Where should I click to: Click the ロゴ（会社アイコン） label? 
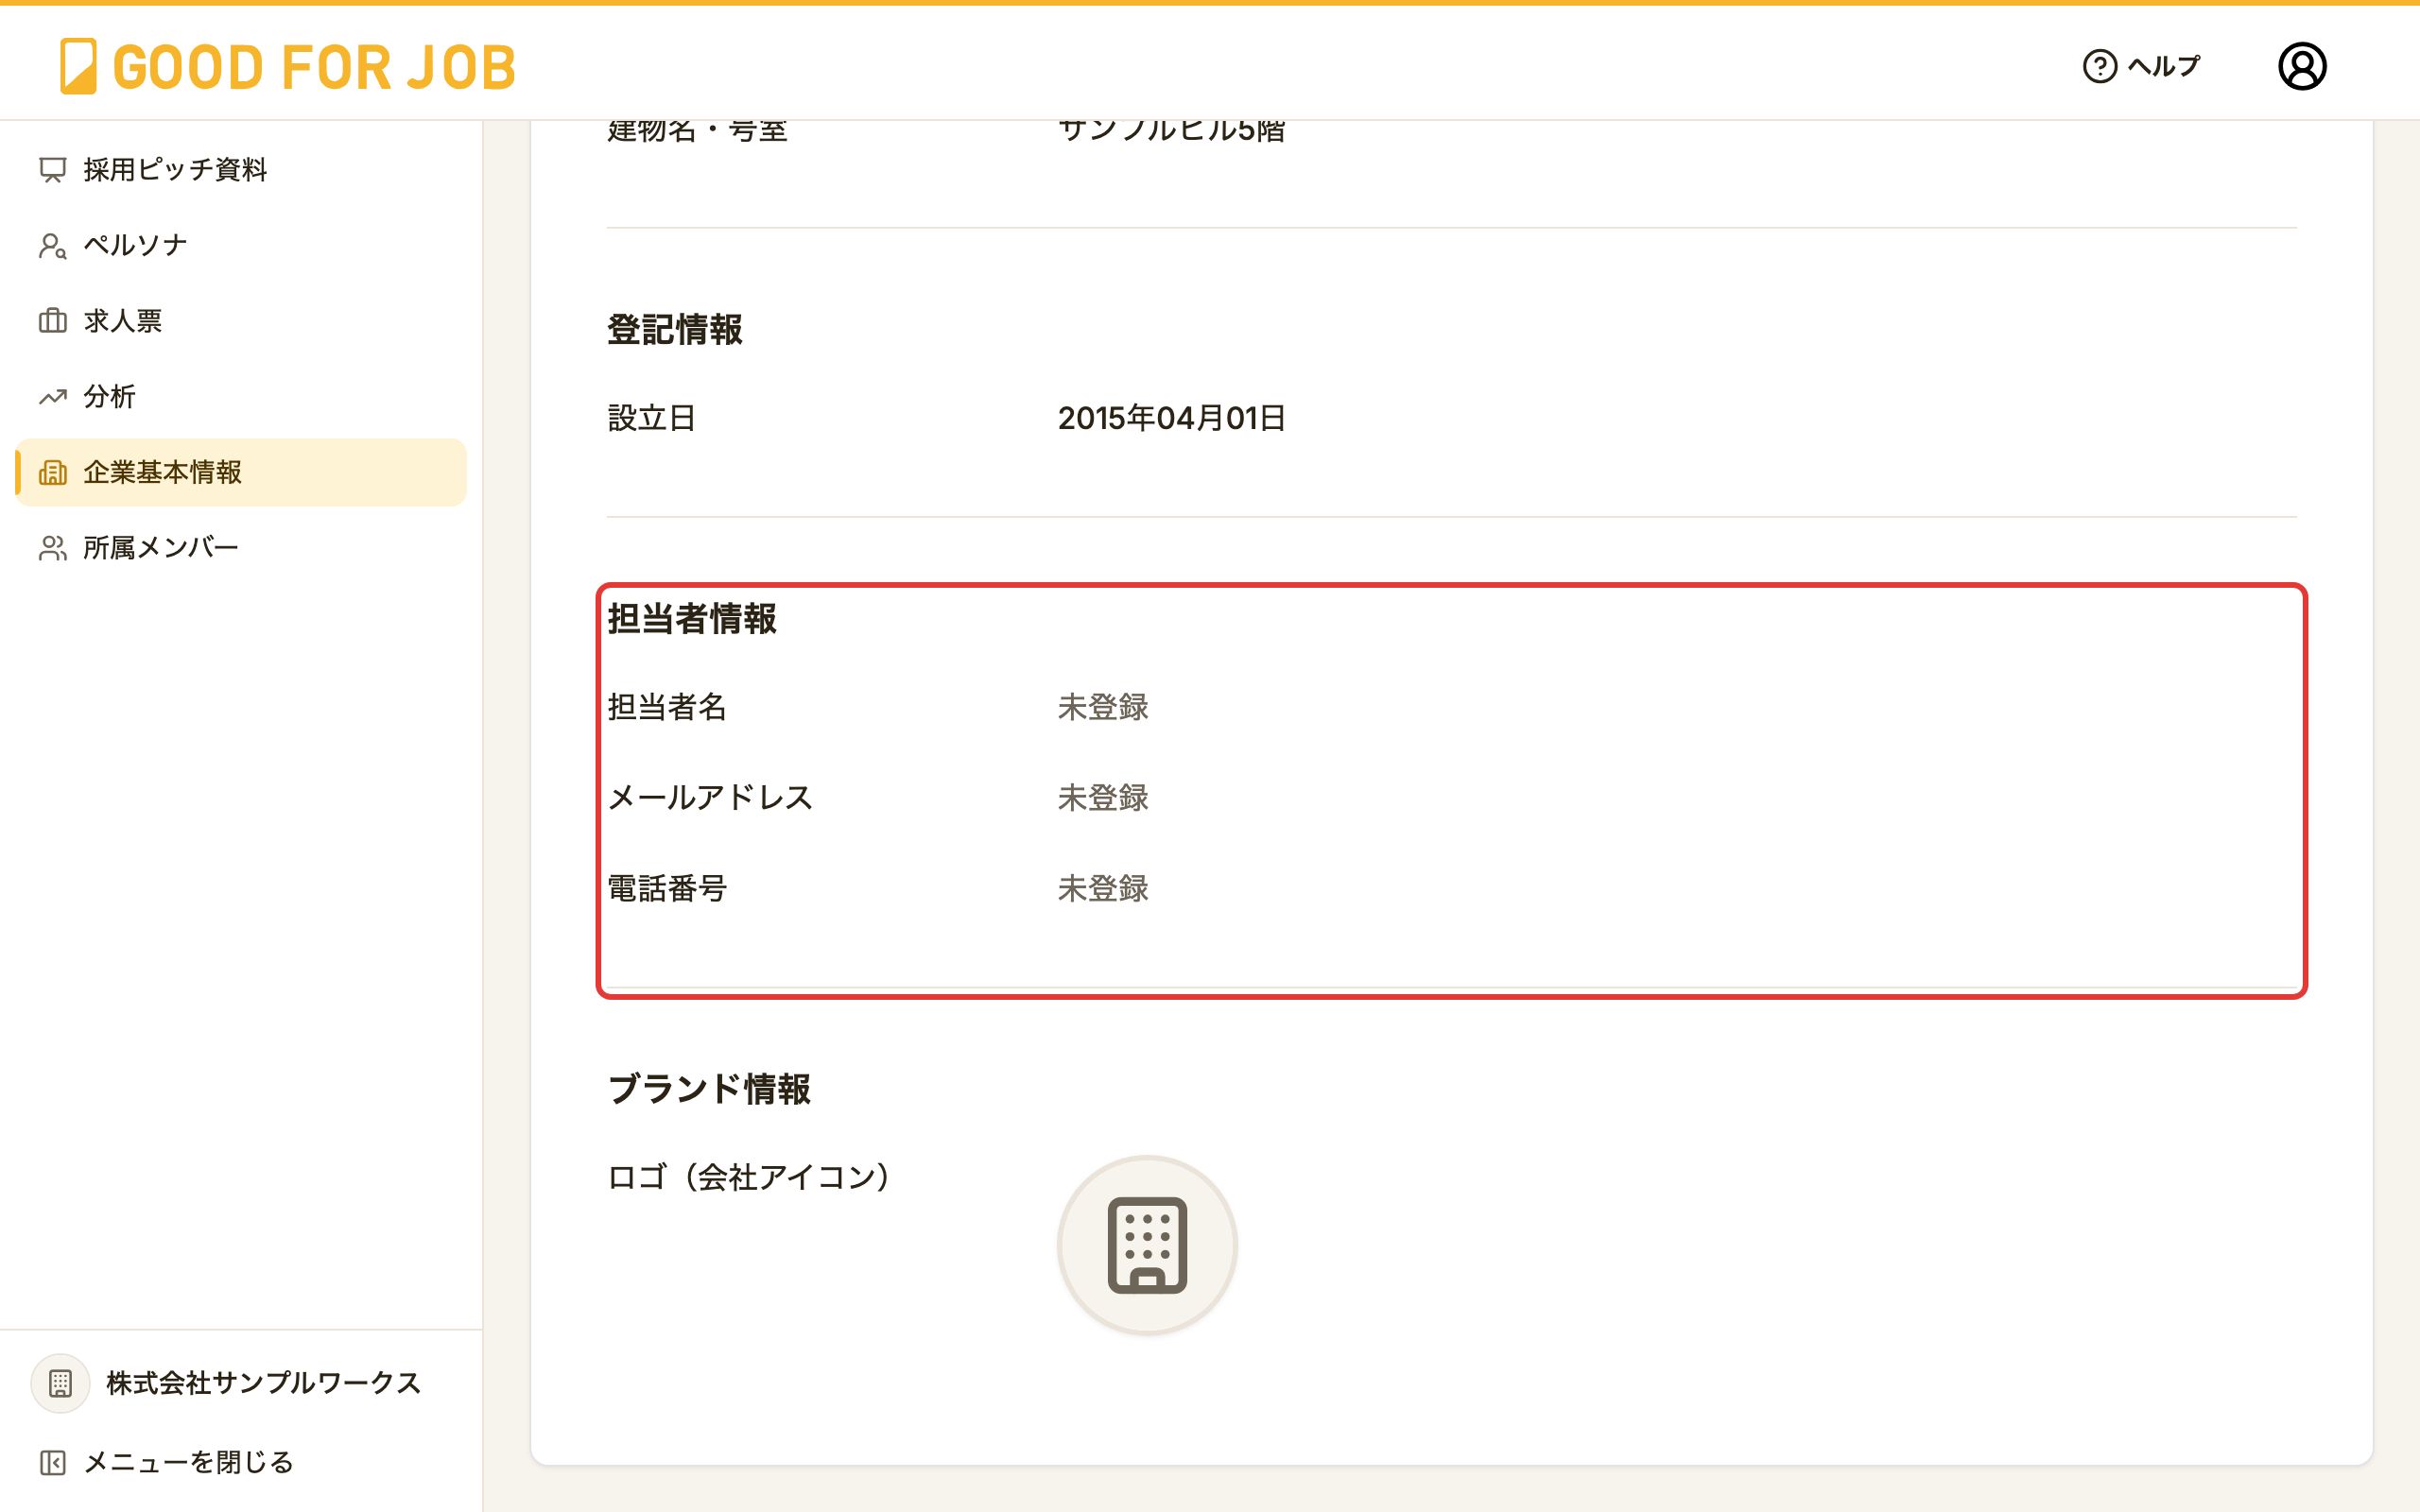coord(749,1178)
